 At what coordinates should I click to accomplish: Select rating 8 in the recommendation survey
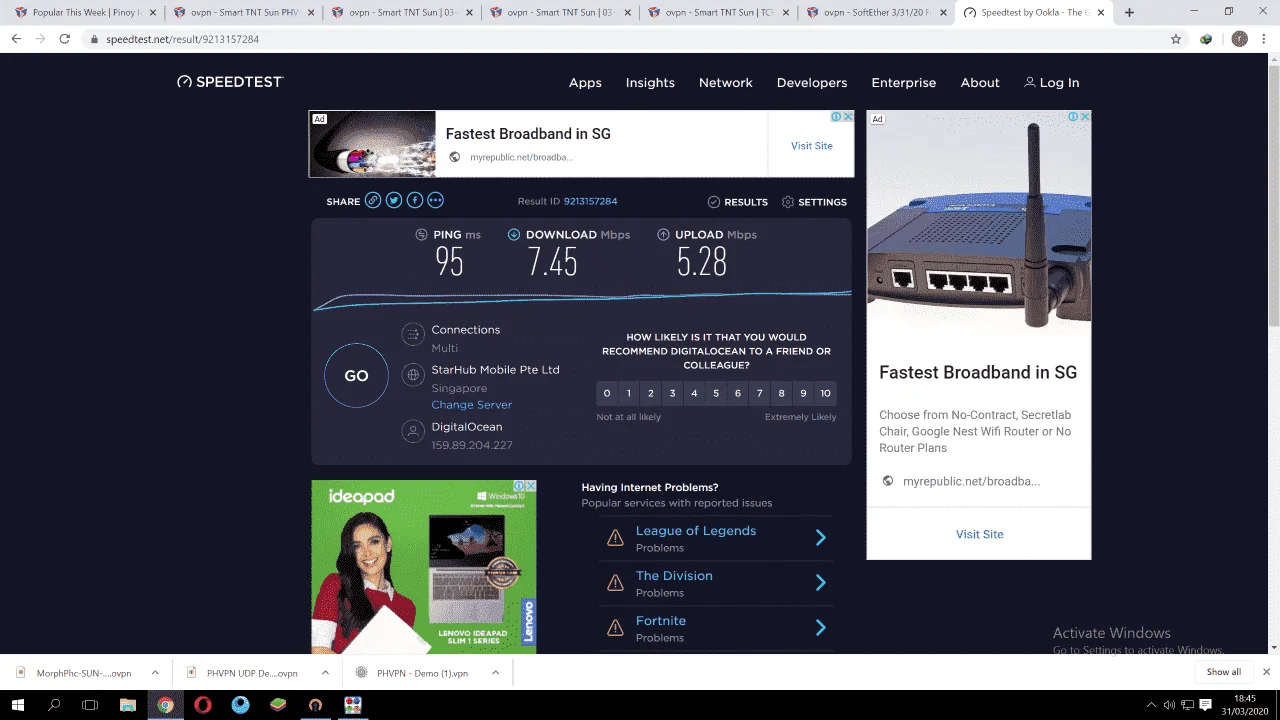[782, 393]
